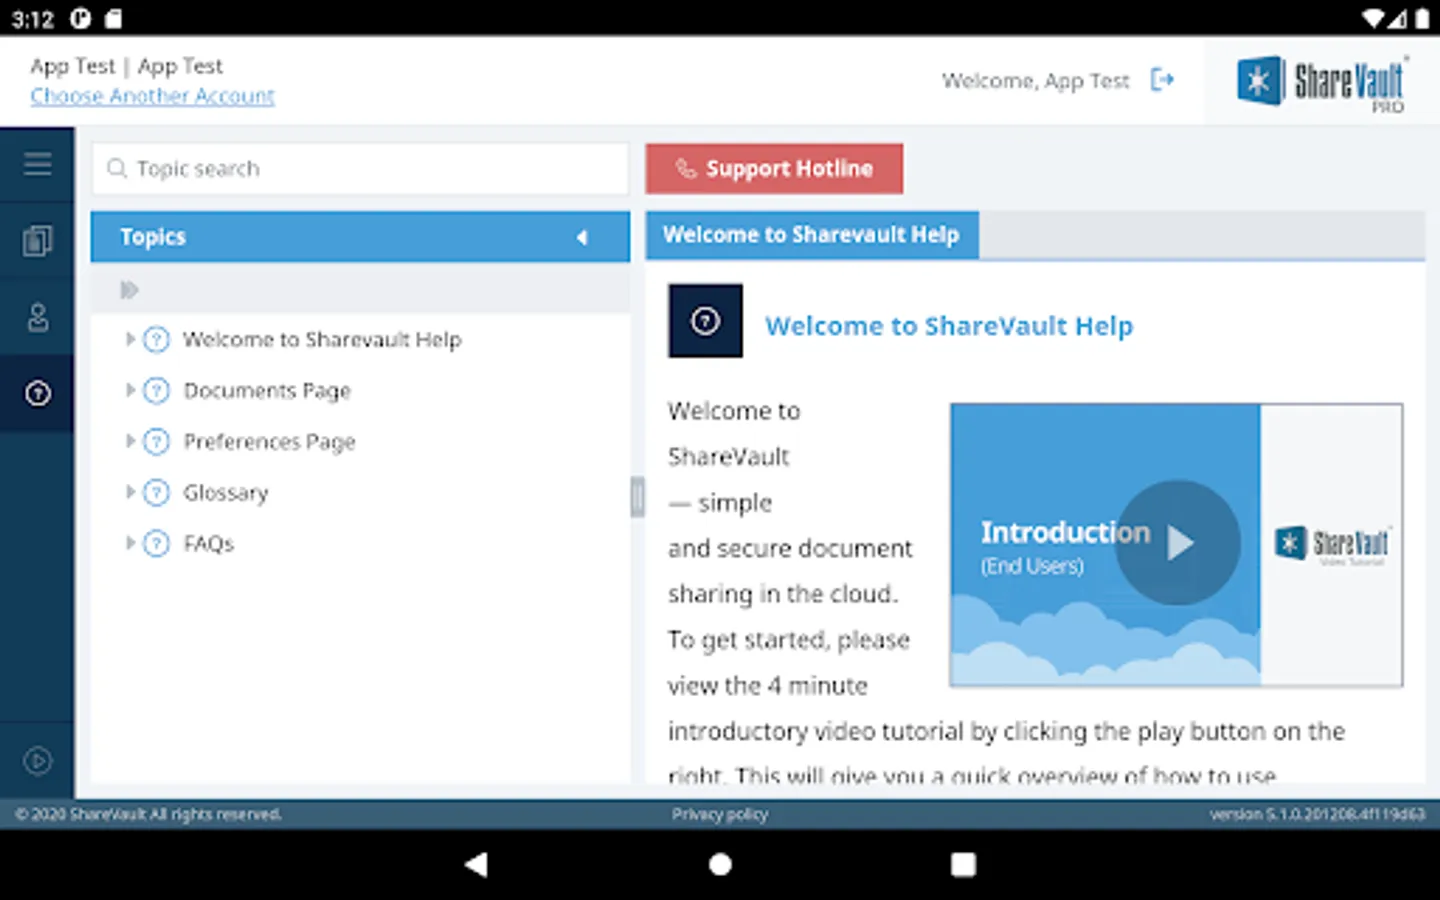Focus the Topic search field
Screen dimensions: 1440x900
pos(360,168)
